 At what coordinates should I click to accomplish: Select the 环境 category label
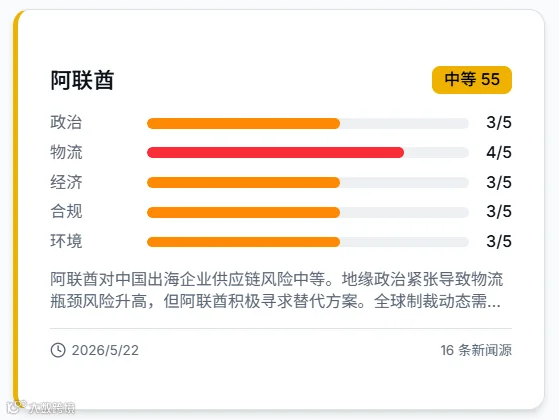[66, 241]
